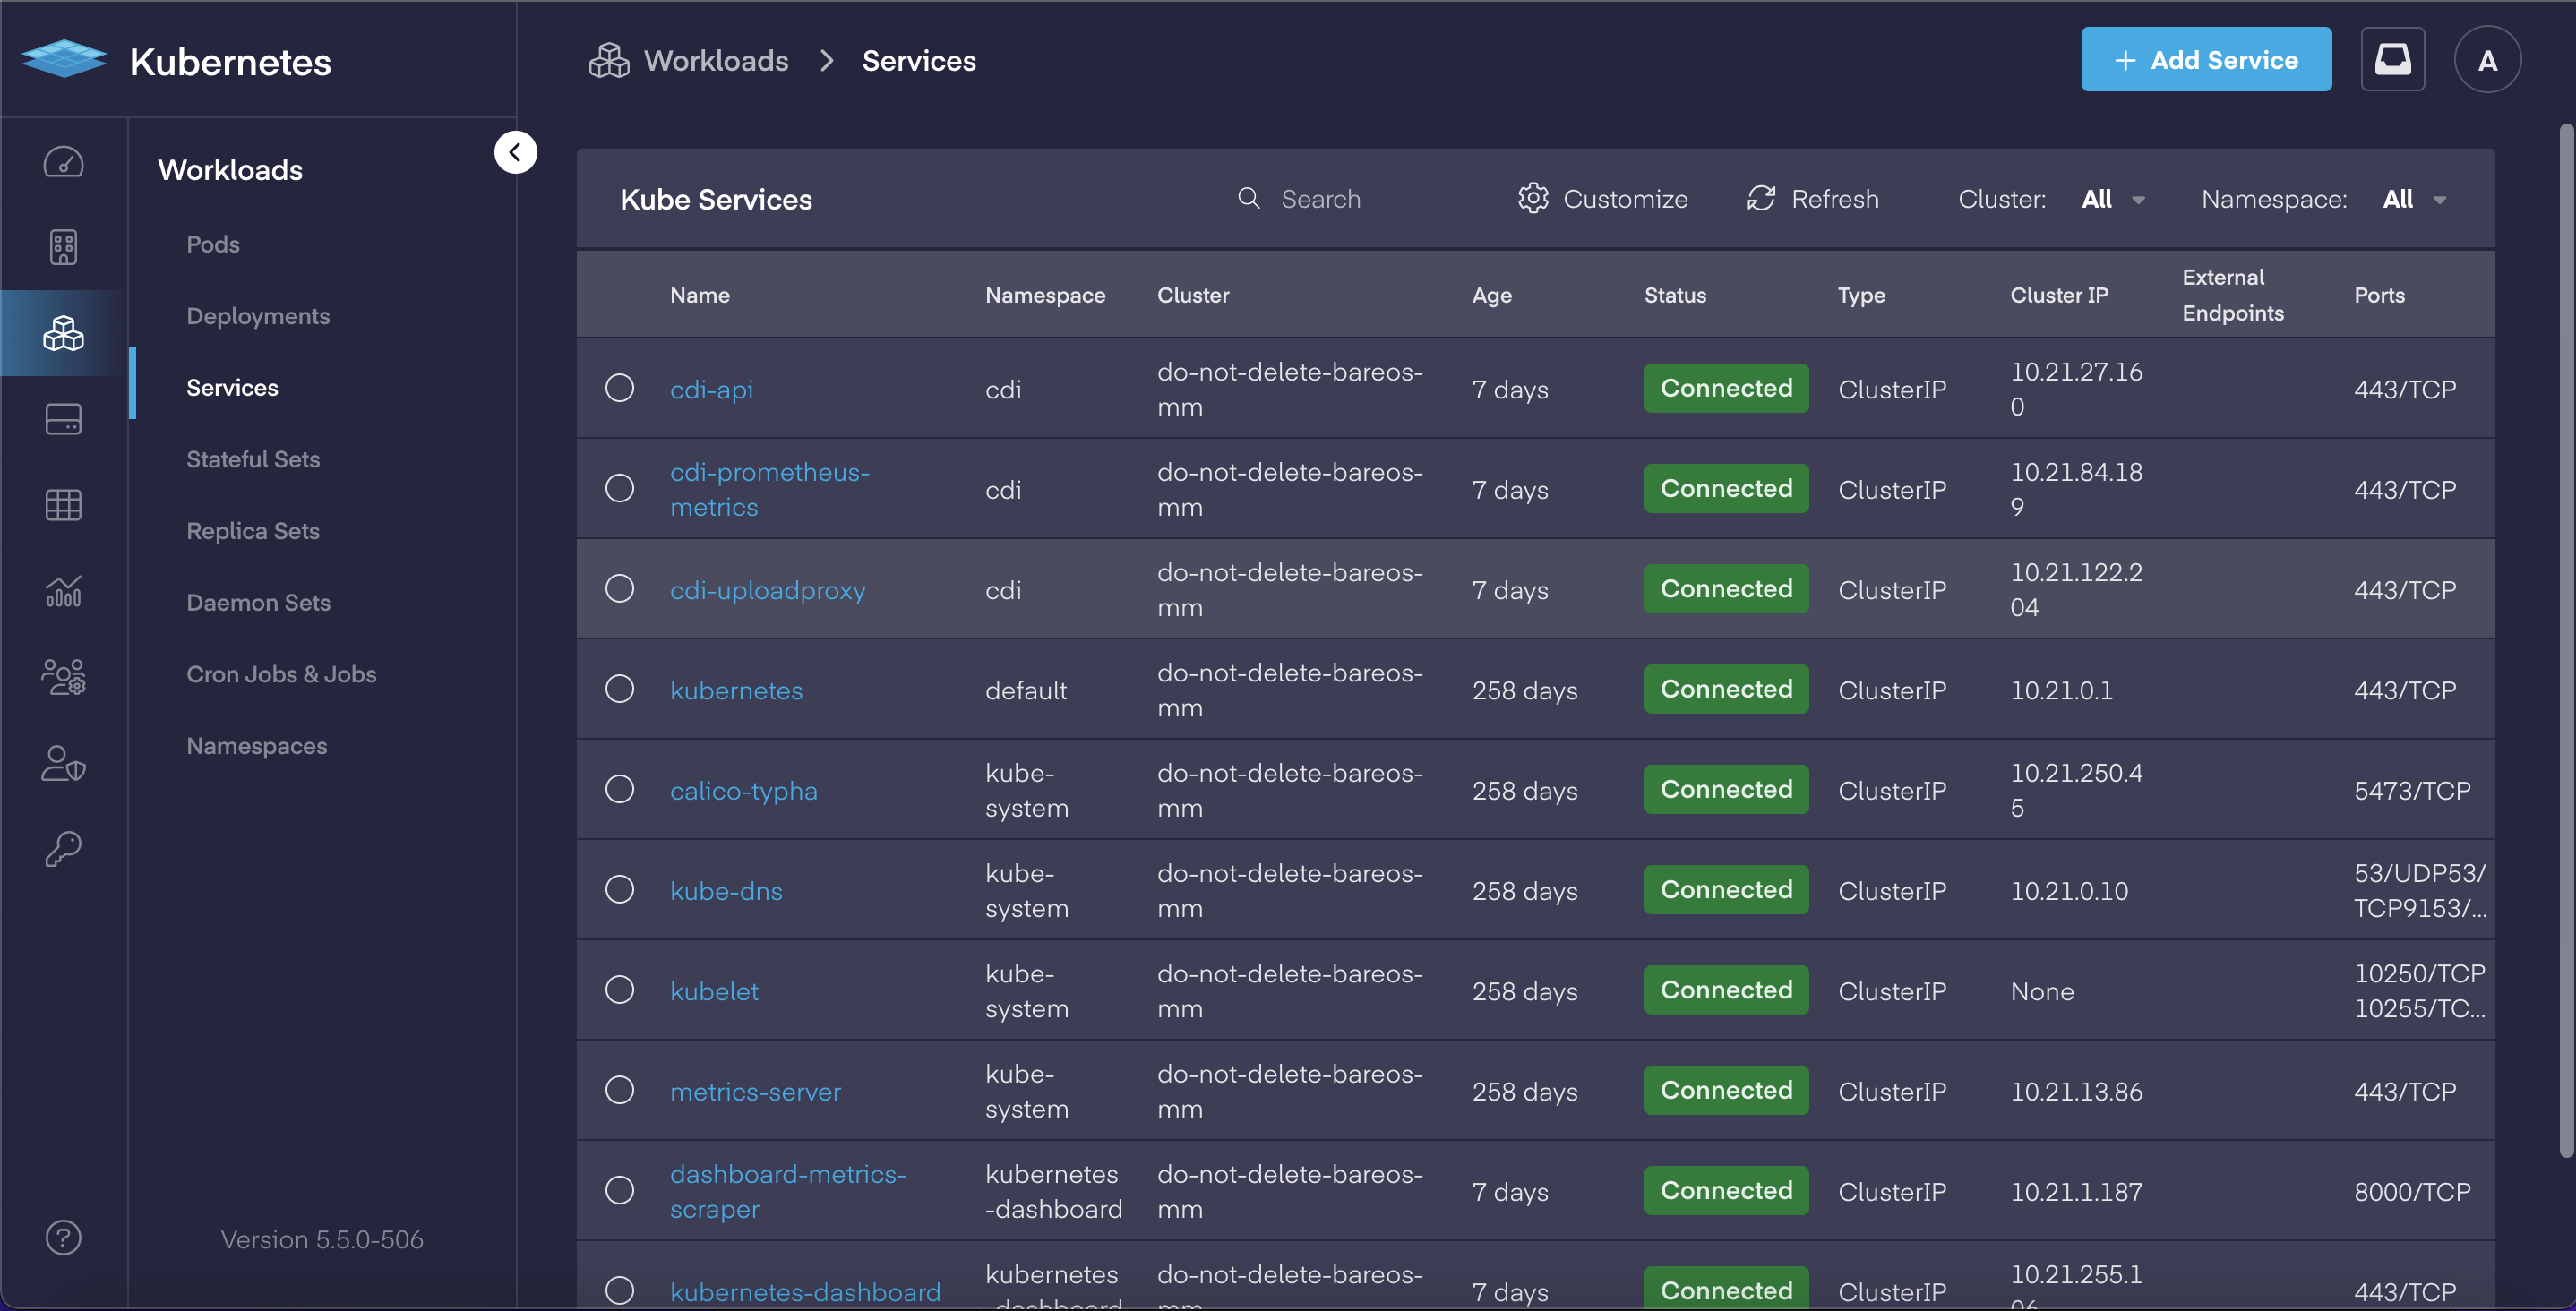This screenshot has height=1311, width=2576.
Task: Click the Refresh arrows icon
Action: (1761, 198)
